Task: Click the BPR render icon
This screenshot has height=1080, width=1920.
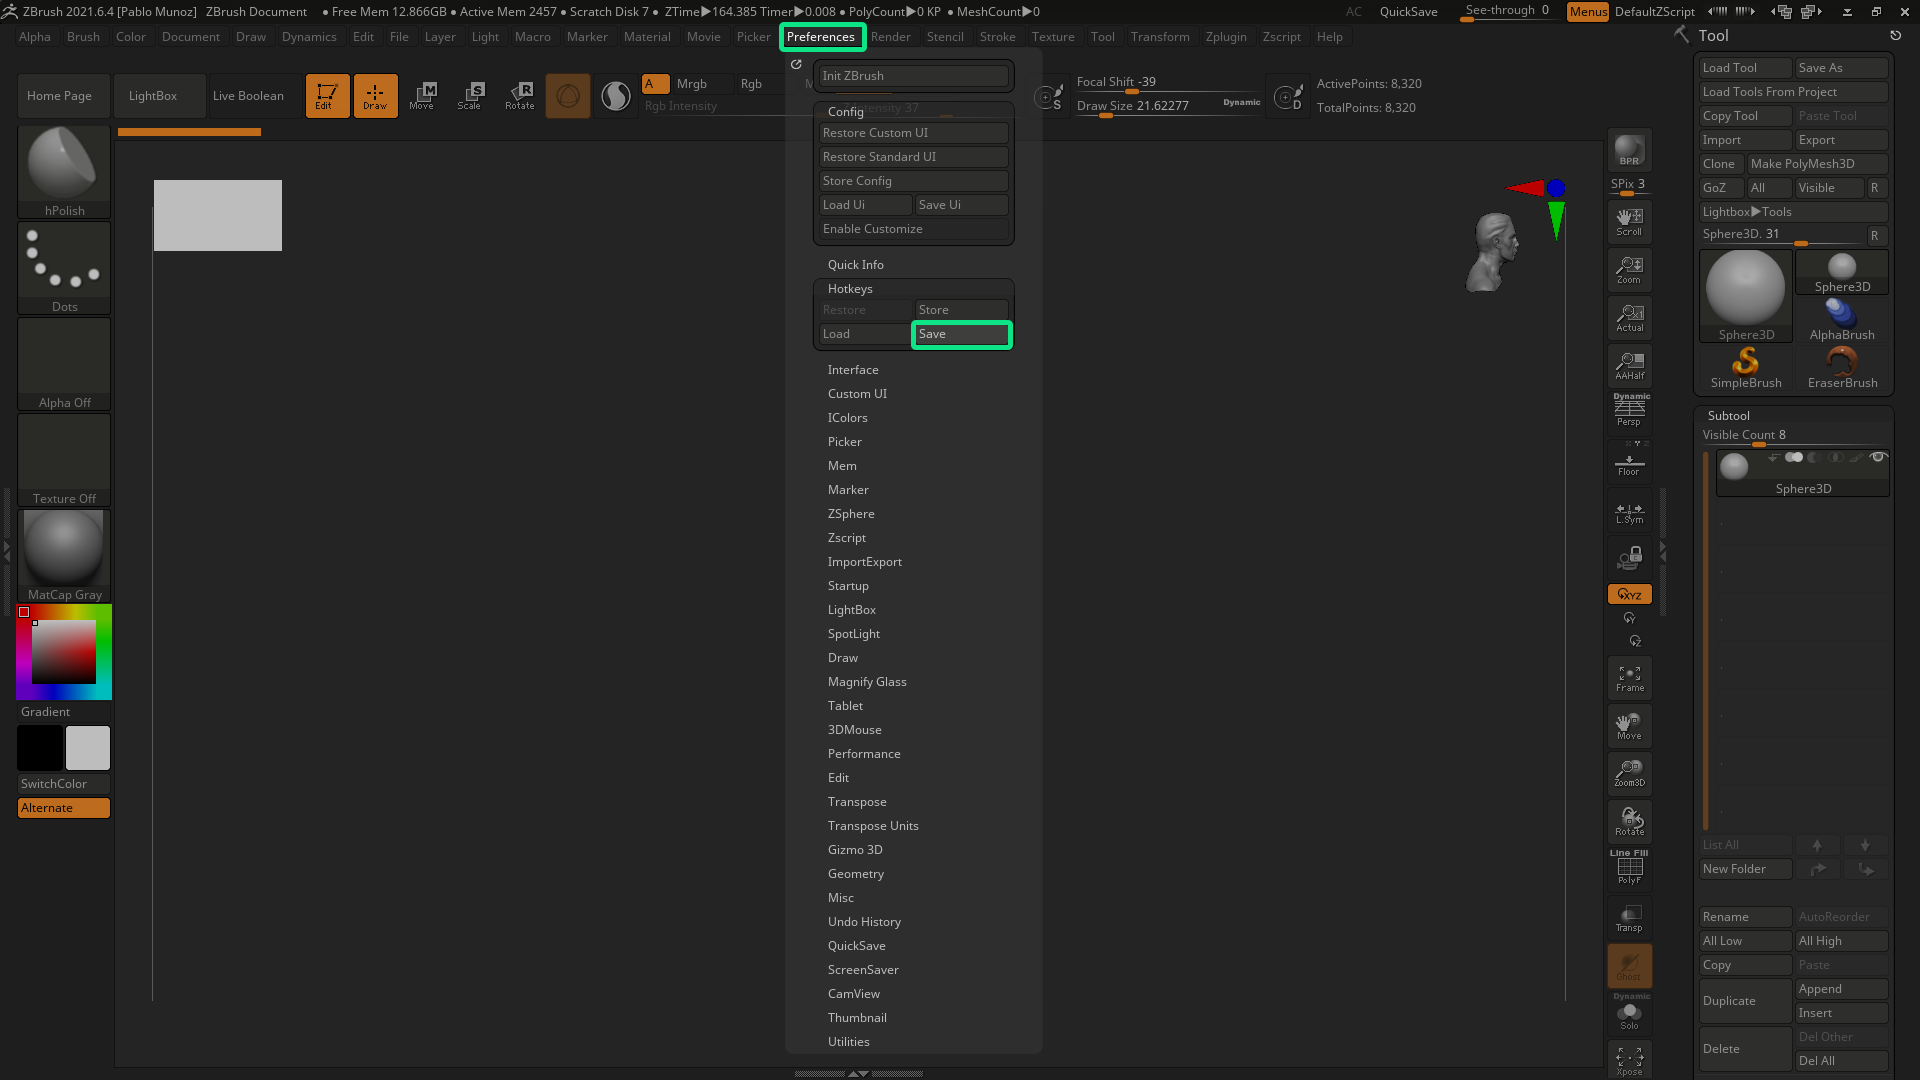Action: coord(1629,150)
